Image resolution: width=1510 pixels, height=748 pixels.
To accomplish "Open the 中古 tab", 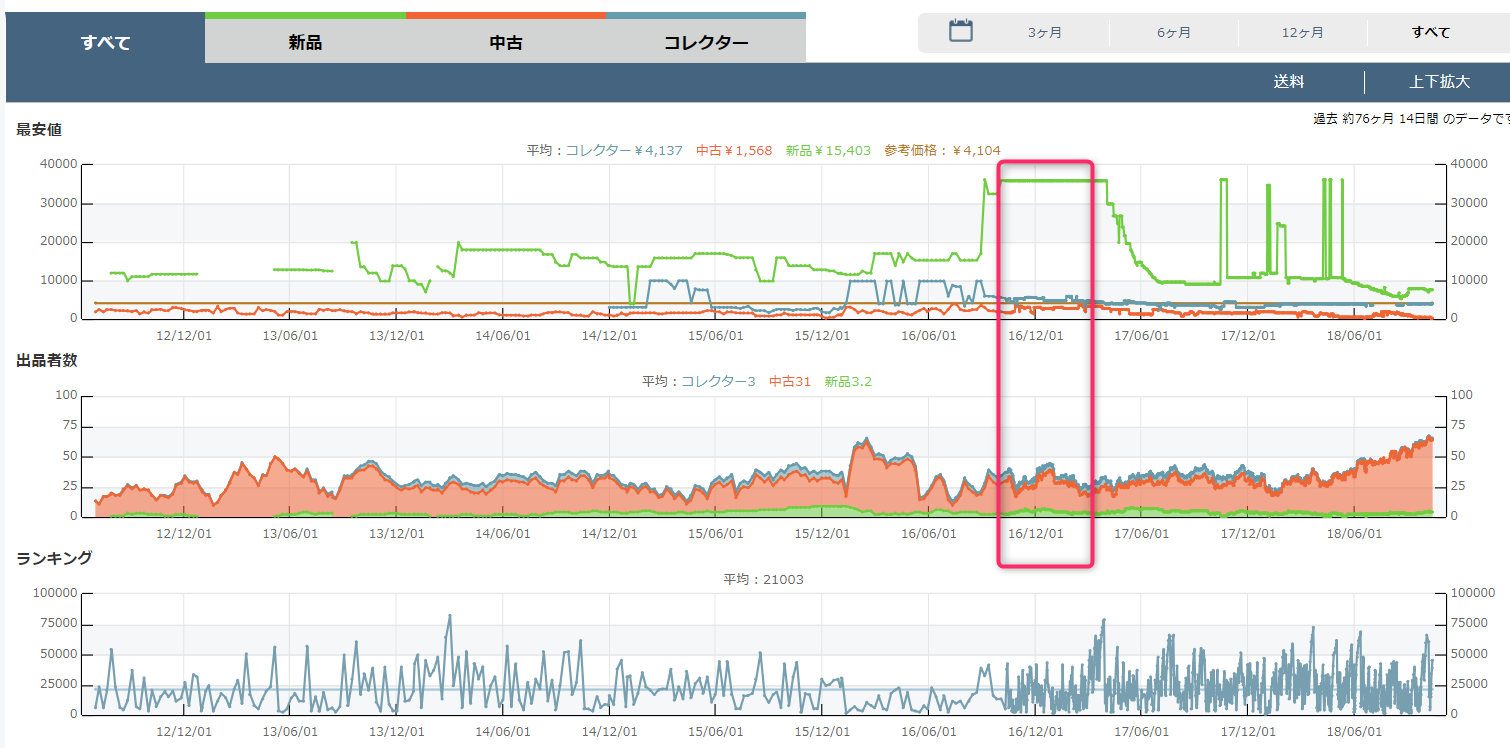I will point(505,43).
